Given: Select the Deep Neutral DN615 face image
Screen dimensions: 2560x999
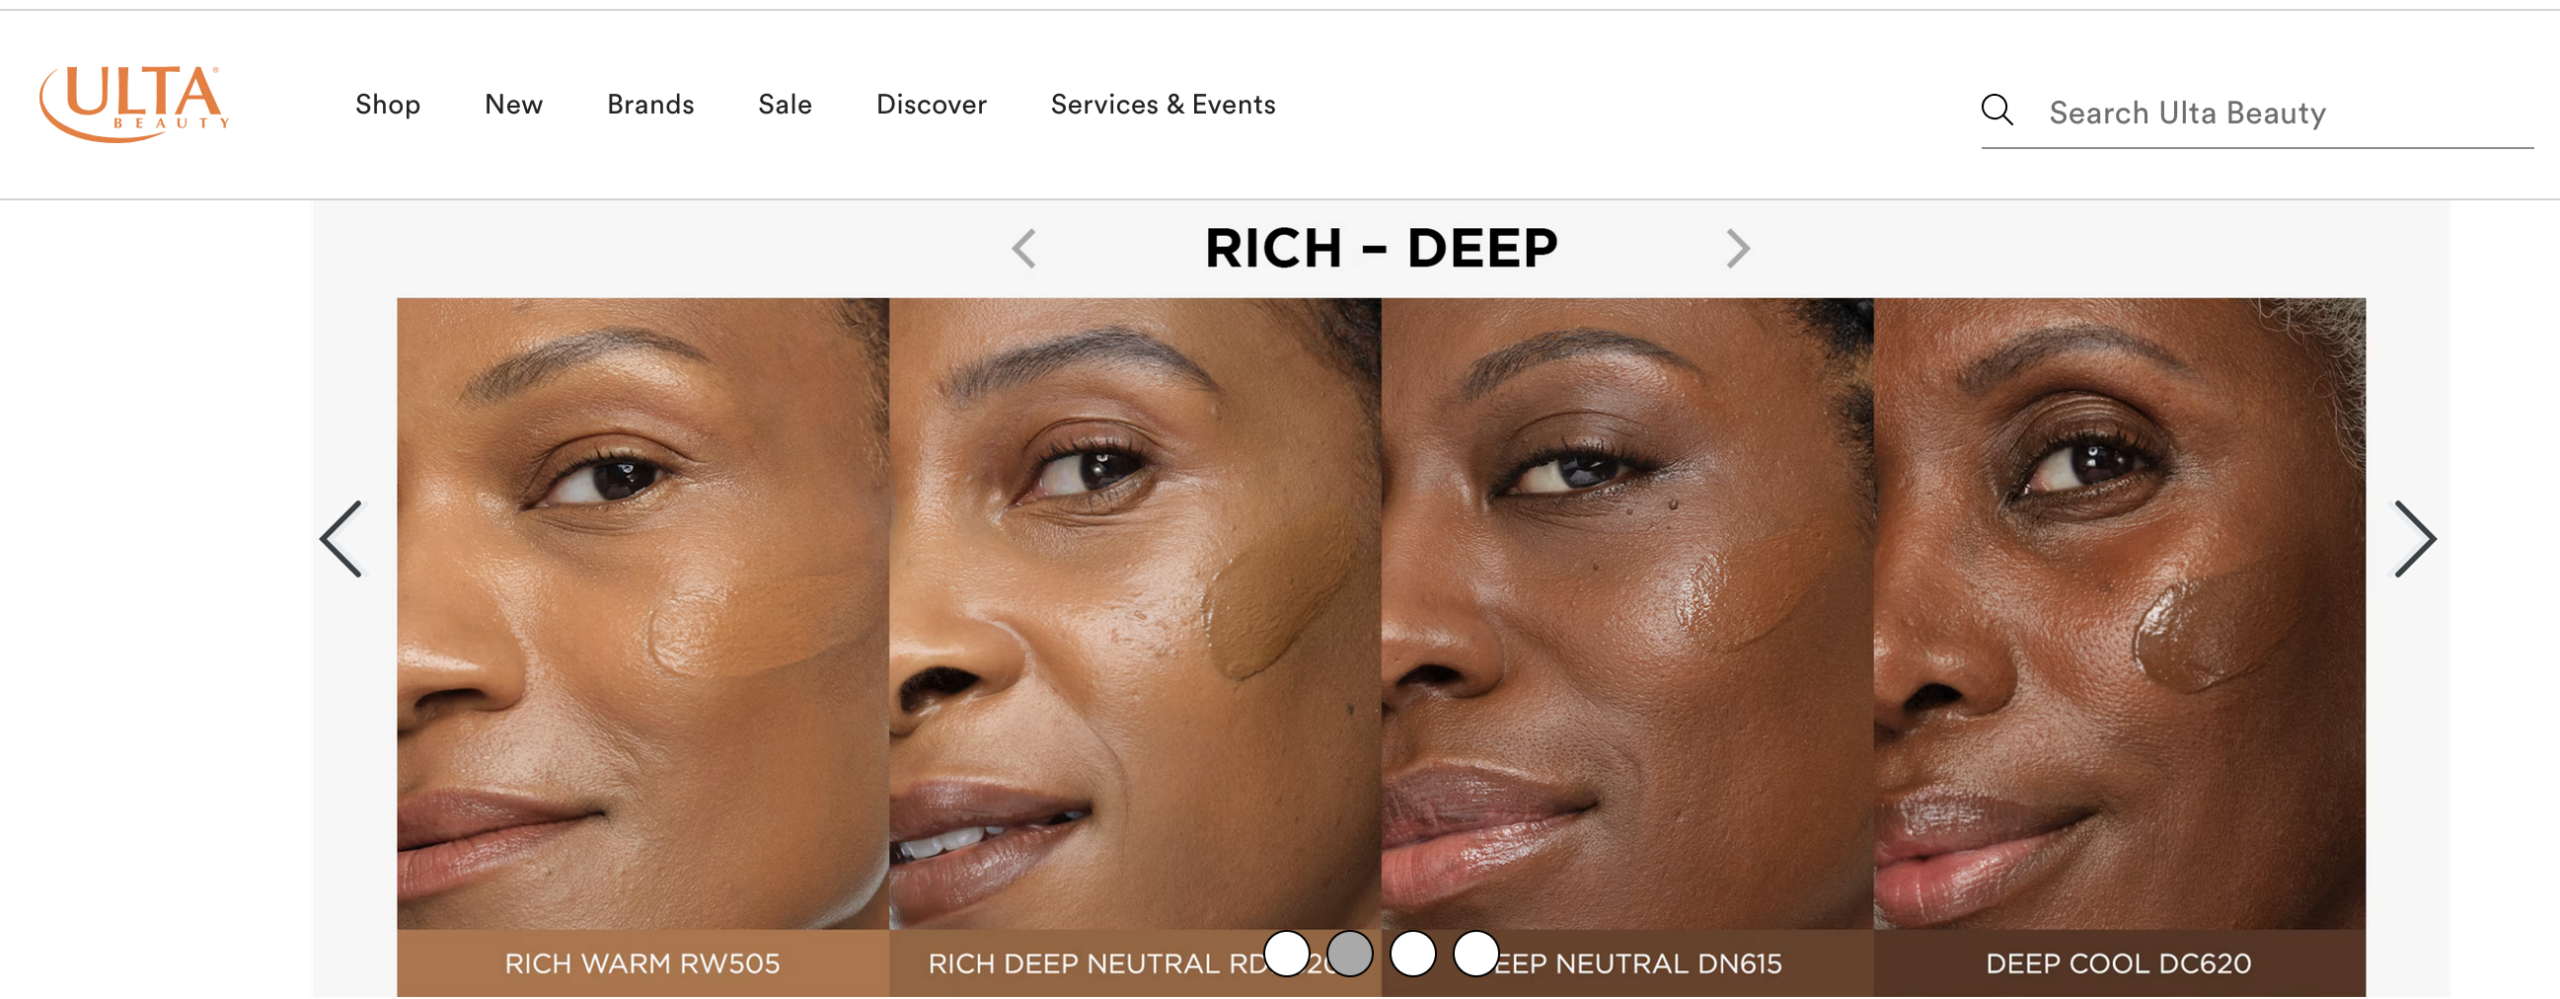Looking at the screenshot, I should [x=1627, y=614].
